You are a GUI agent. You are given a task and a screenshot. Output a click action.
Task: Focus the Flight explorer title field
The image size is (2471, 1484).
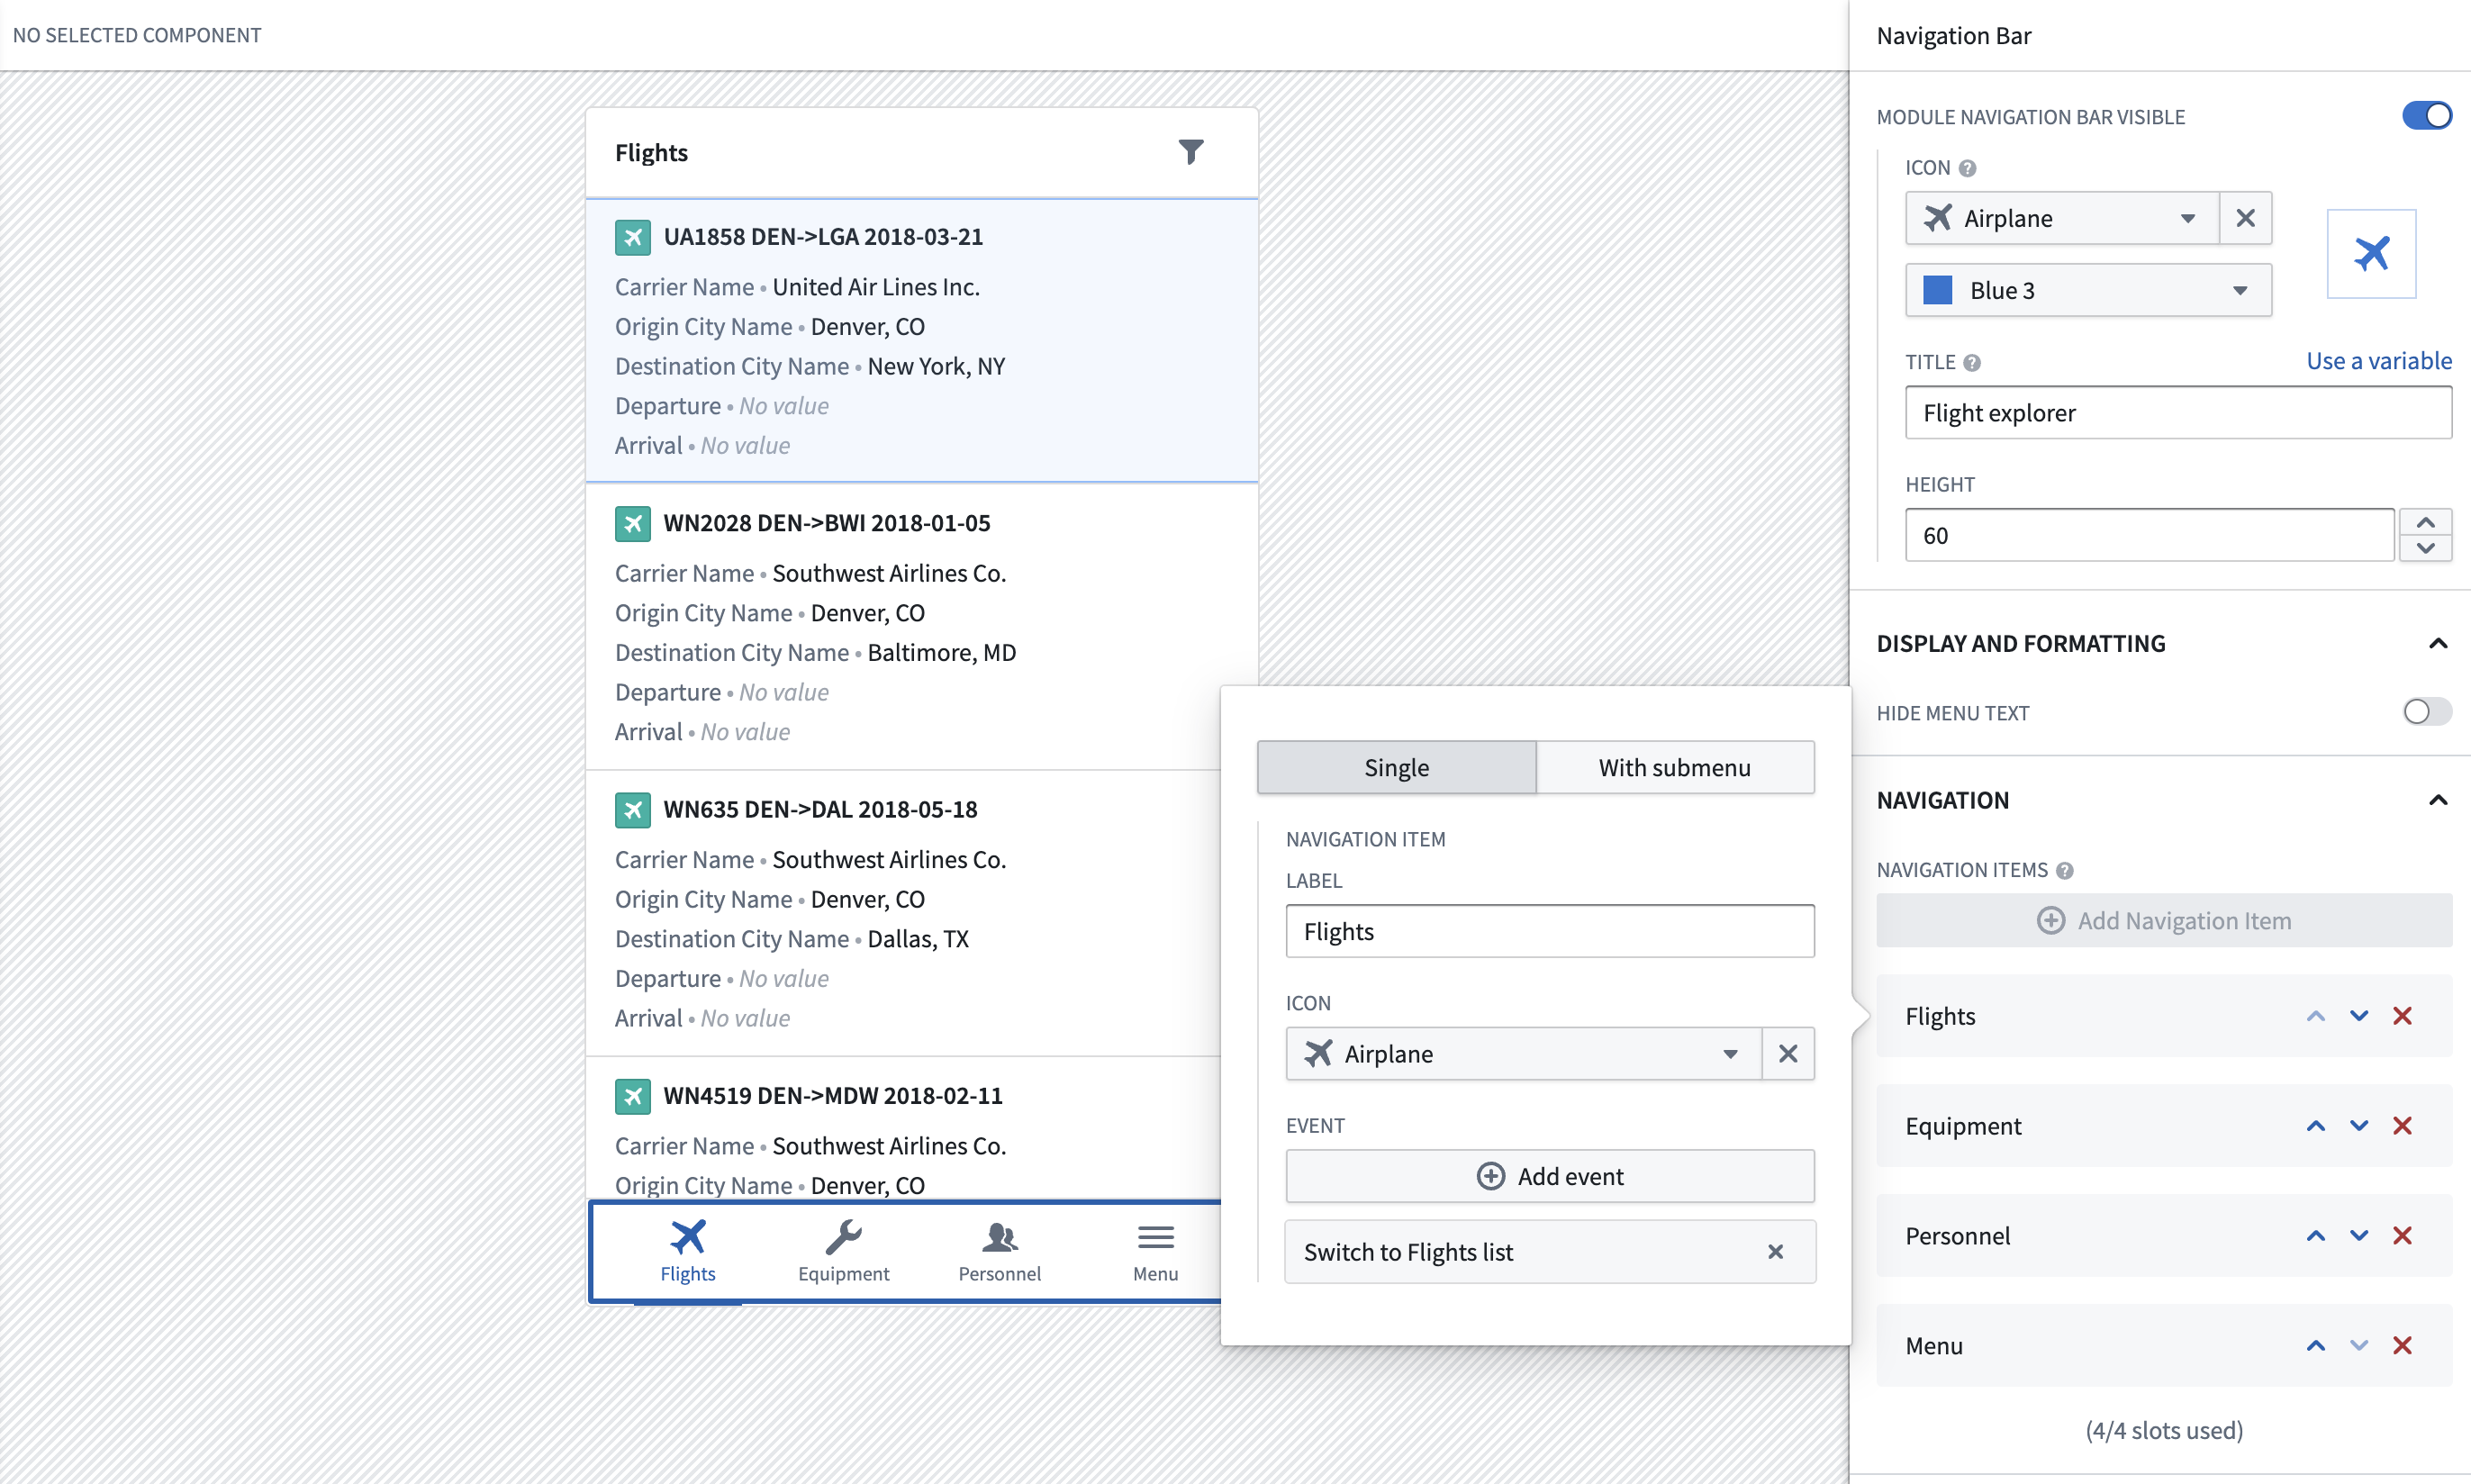(2178, 413)
